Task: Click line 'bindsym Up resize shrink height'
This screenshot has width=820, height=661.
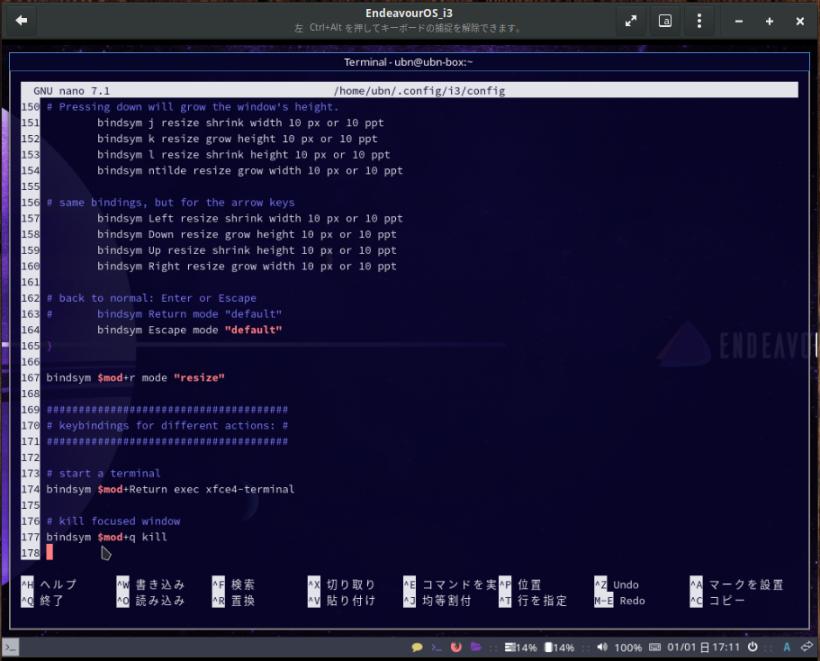Action: tap(247, 250)
